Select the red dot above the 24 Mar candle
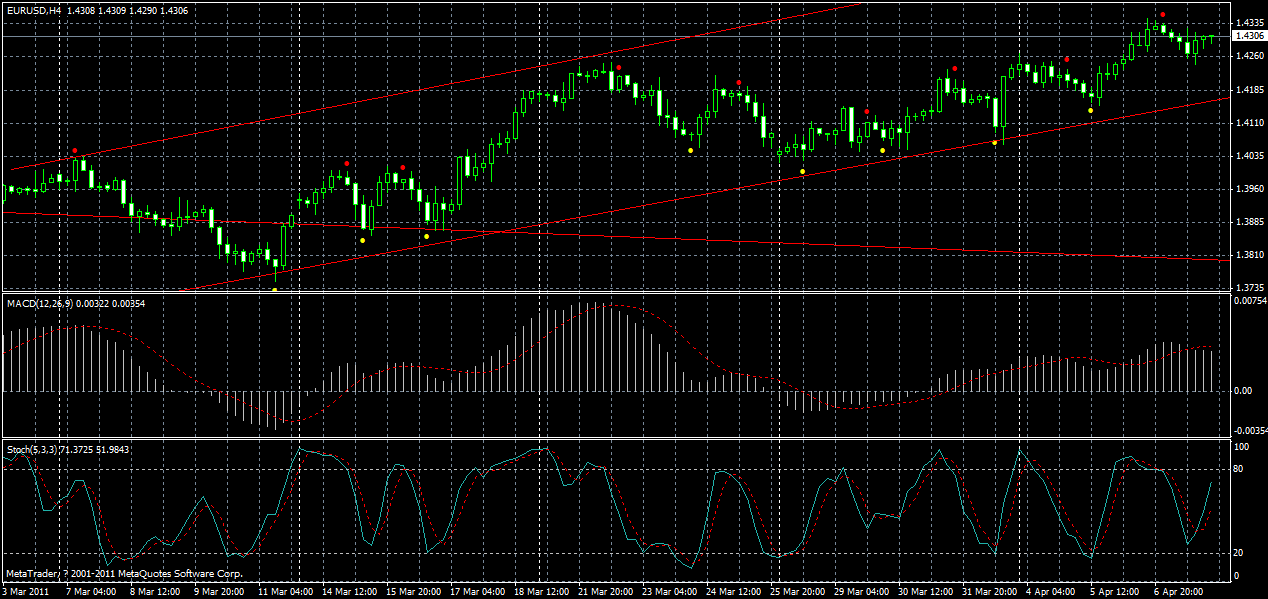 tap(739, 83)
